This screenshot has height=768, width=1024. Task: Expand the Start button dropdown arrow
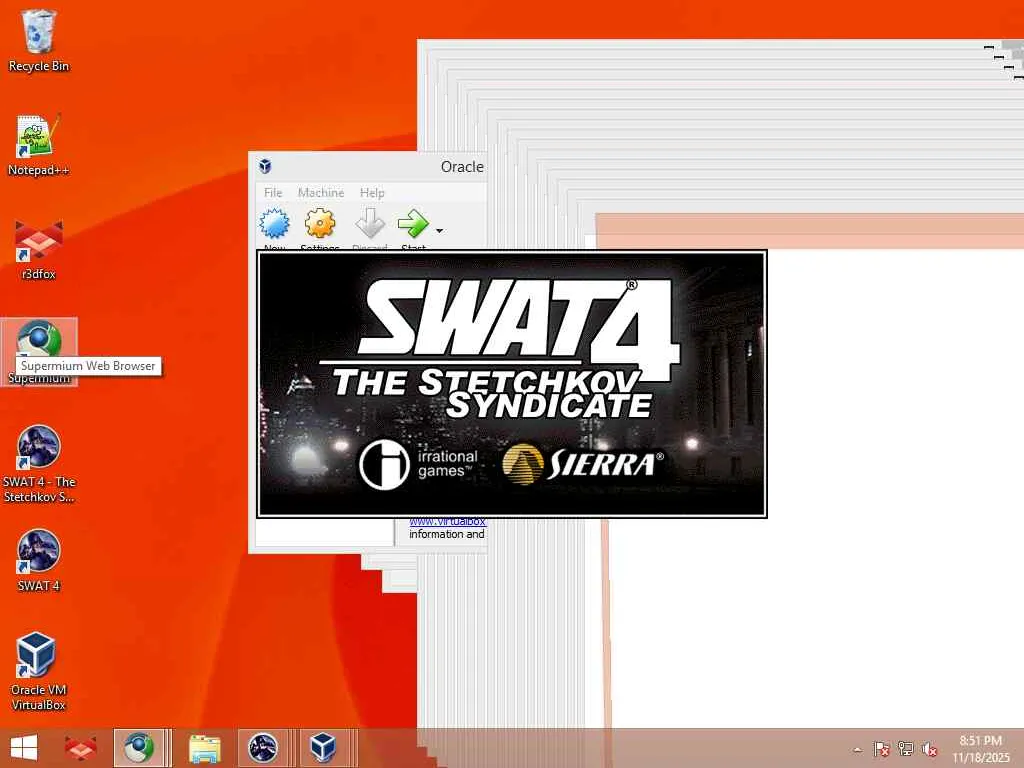(440, 231)
